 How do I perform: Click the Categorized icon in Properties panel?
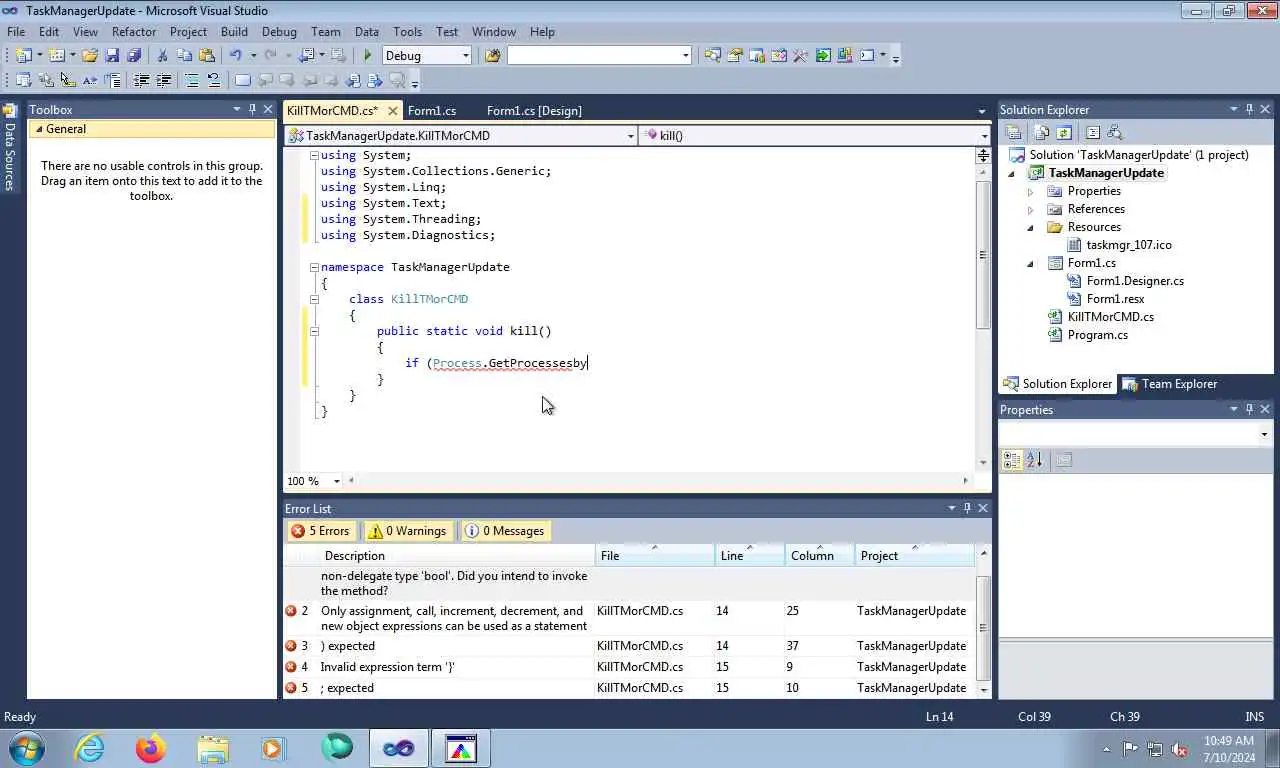coord(1012,460)
